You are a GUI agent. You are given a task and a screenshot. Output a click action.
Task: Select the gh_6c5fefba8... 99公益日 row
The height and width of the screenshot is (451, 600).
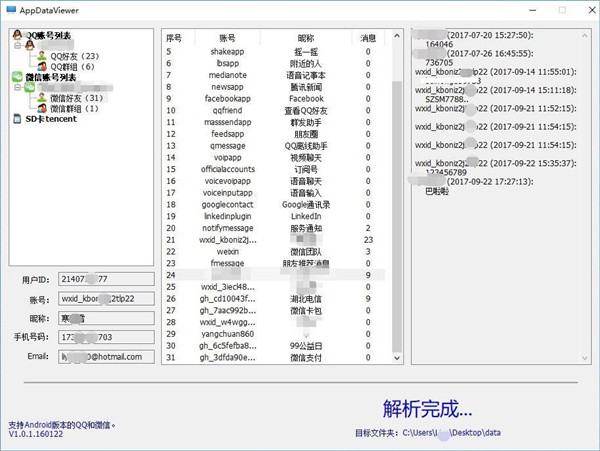click(x=274, y=346)
